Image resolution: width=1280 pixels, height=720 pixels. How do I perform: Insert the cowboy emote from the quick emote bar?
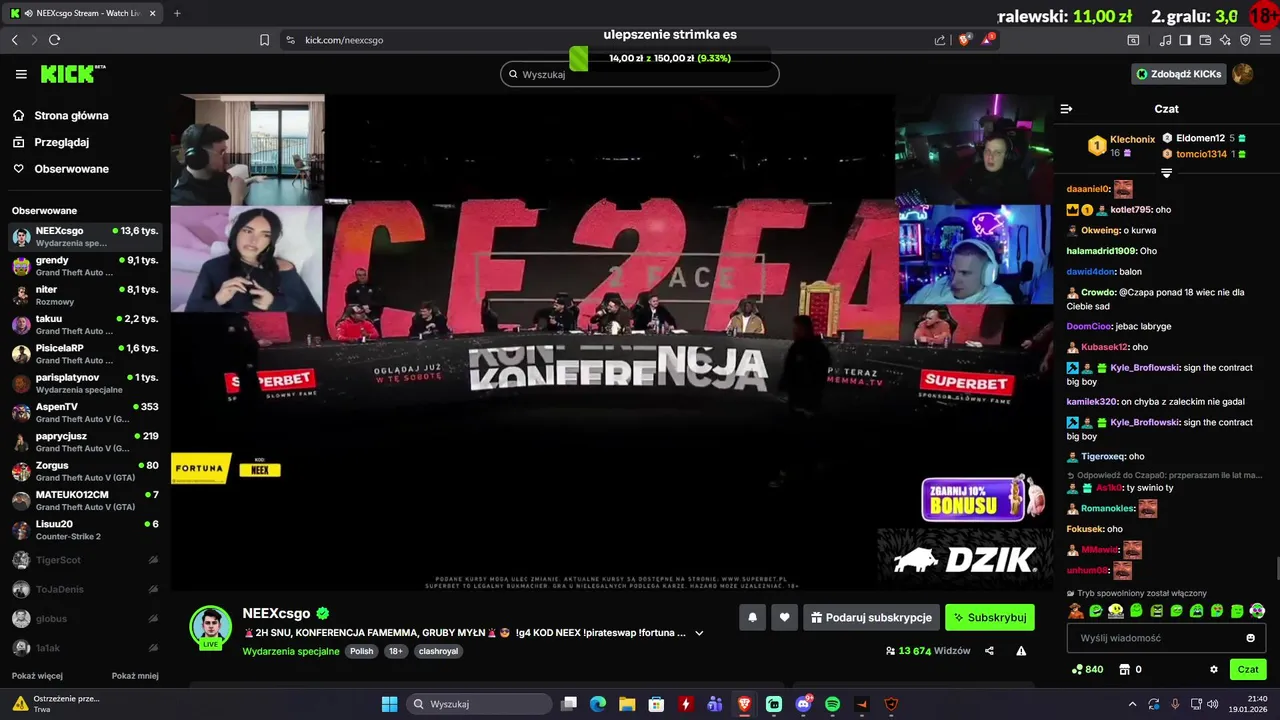click(1075, 611)
